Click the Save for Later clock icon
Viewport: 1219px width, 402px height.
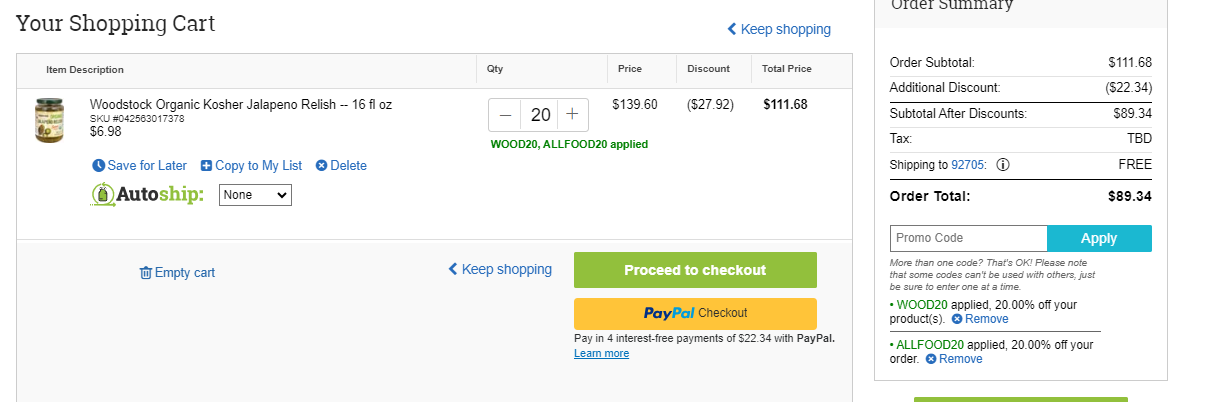(x=98, y=166)
